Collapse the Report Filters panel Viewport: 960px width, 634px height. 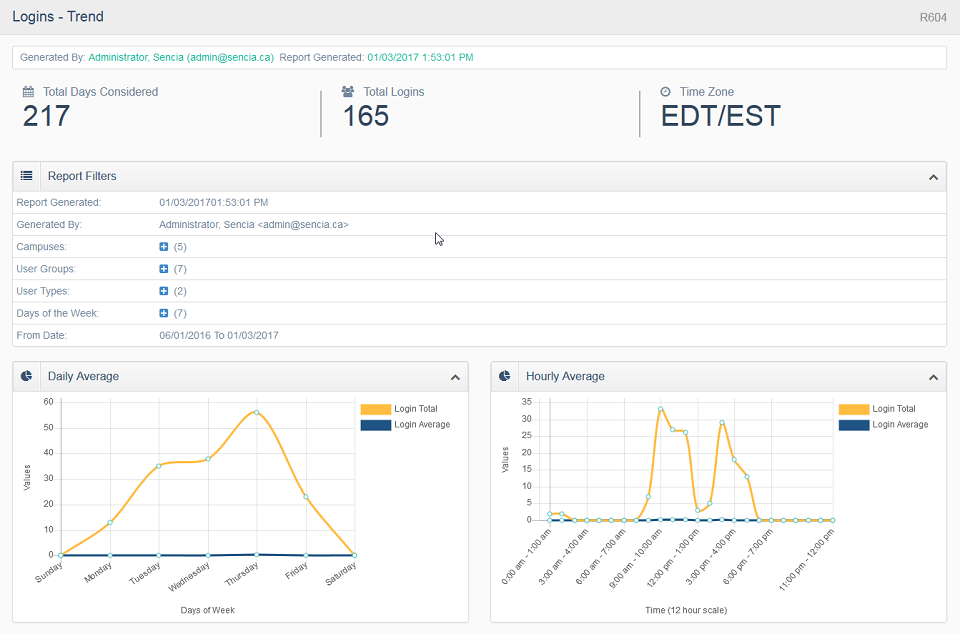[x=933, y=177]
